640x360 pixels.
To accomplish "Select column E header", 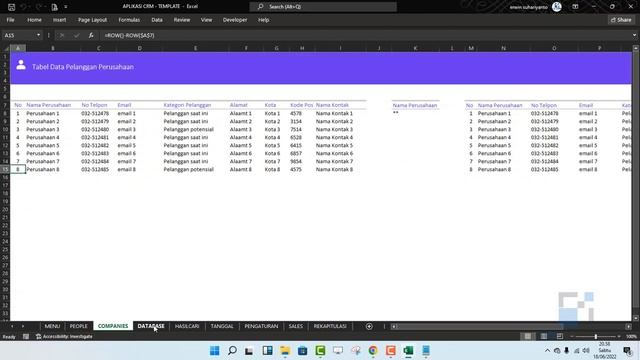I will [x=195, y=48].
